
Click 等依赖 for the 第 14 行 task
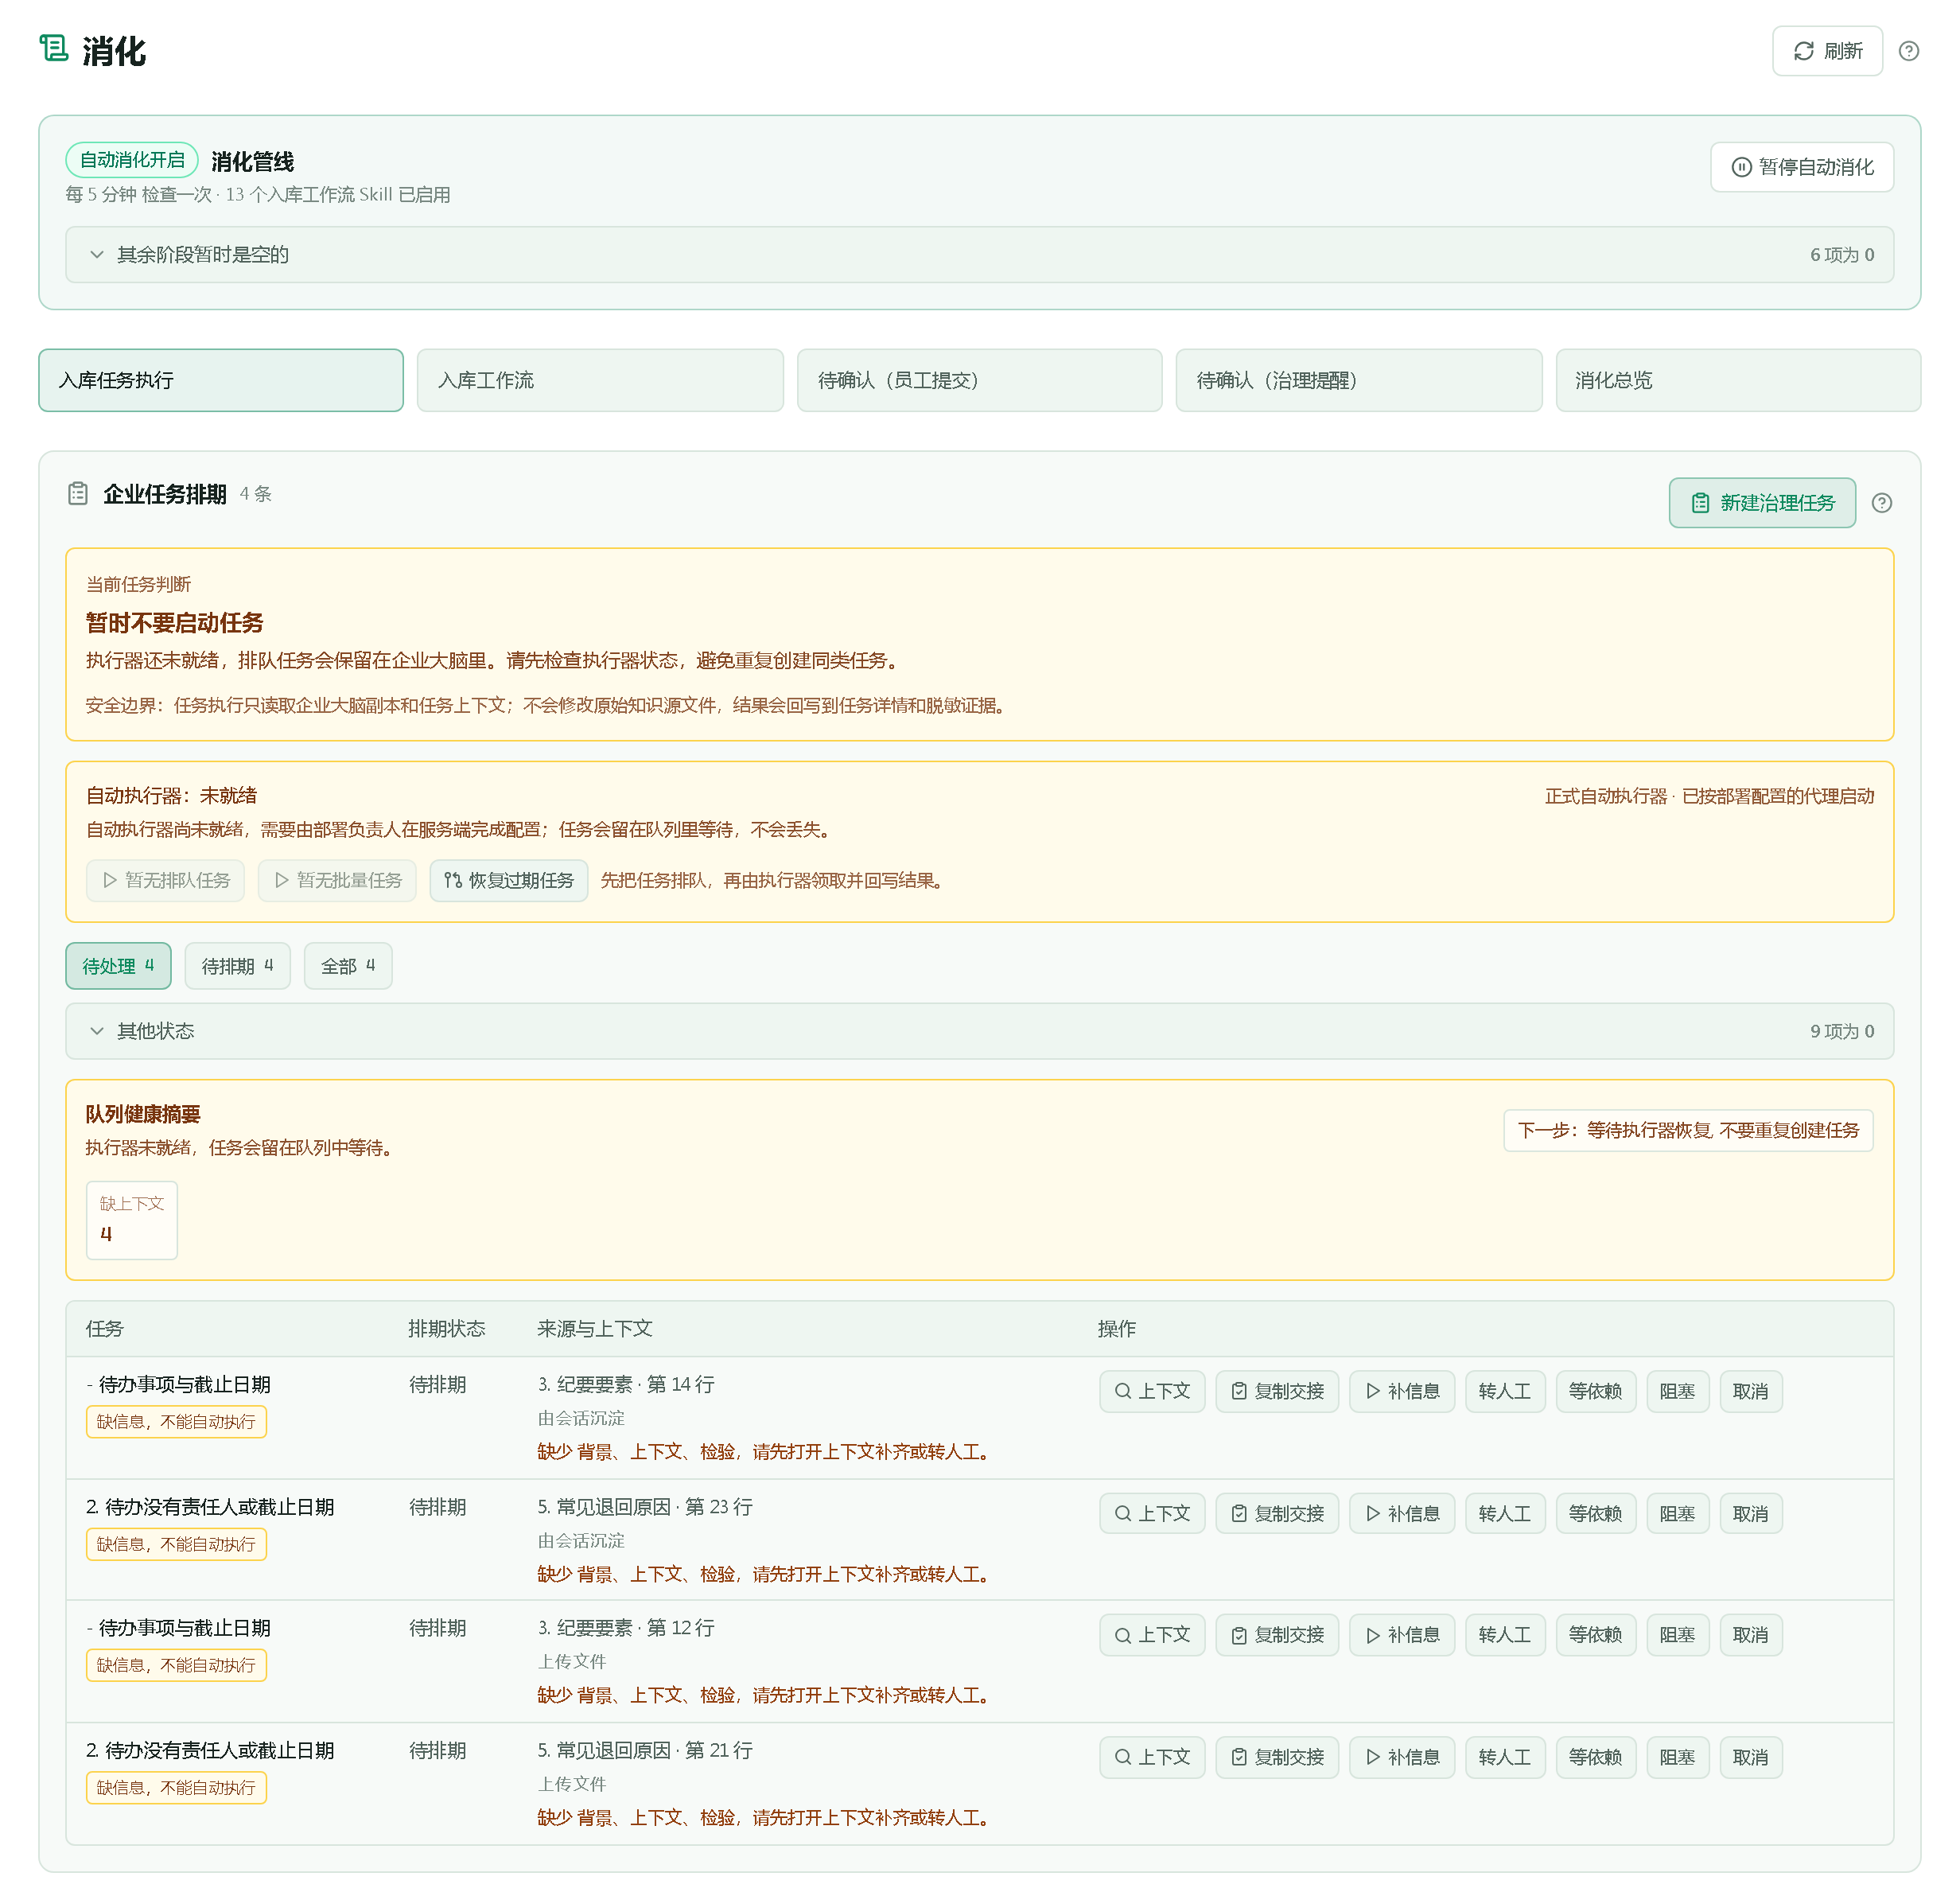pyautogui.click(x=1596, y=1392)
